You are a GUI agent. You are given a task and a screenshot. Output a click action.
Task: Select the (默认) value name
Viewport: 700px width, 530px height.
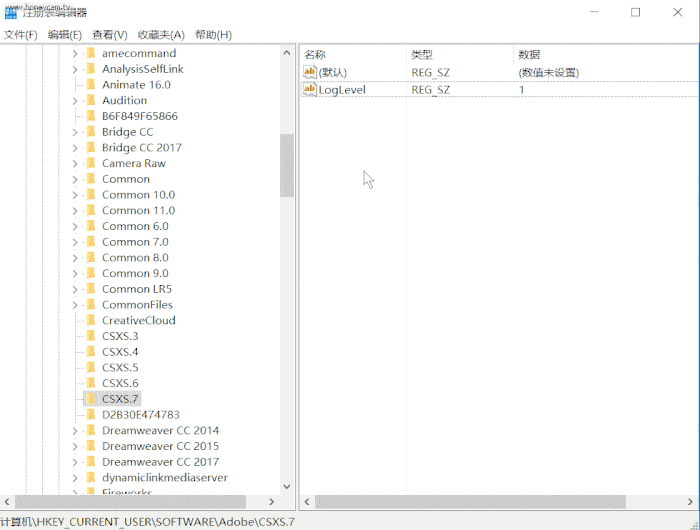333,72
